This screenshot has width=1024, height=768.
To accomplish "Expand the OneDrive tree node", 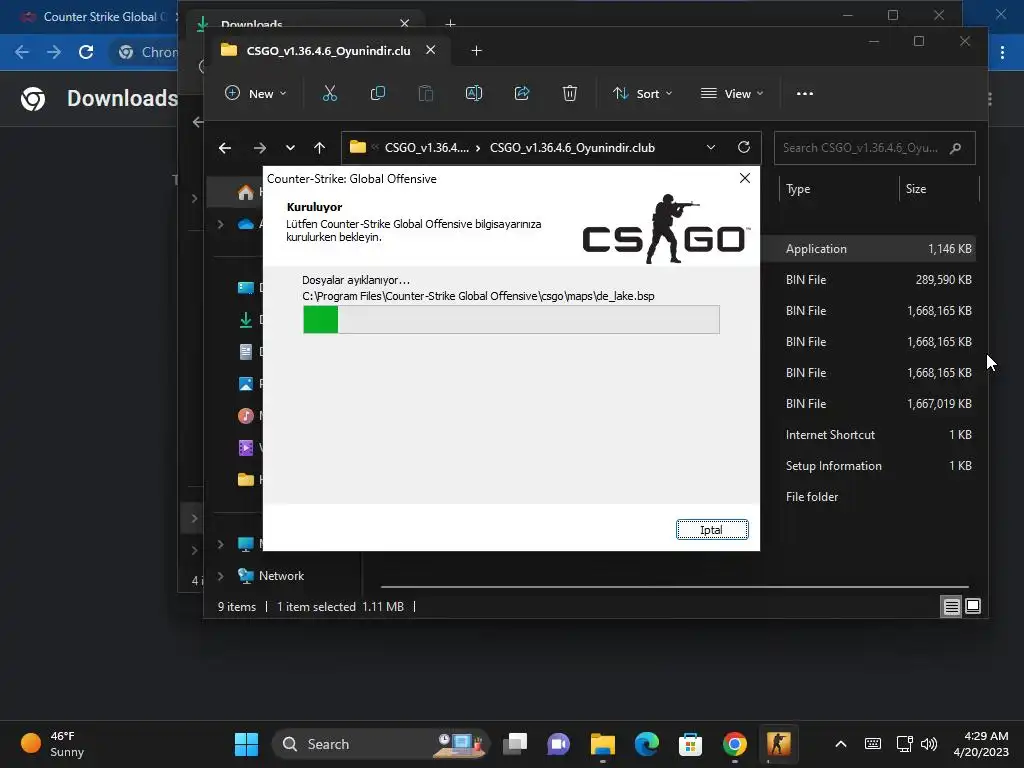I will click(x=221, y=224).
